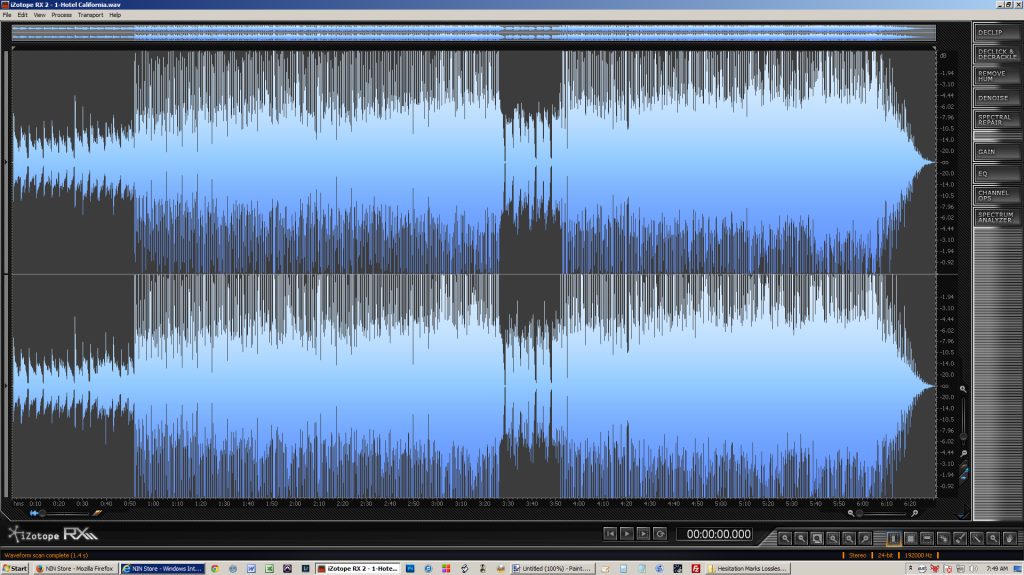Select the highlighted time selection tool
Screen dimensions: 1024x575
click(893, 538)
